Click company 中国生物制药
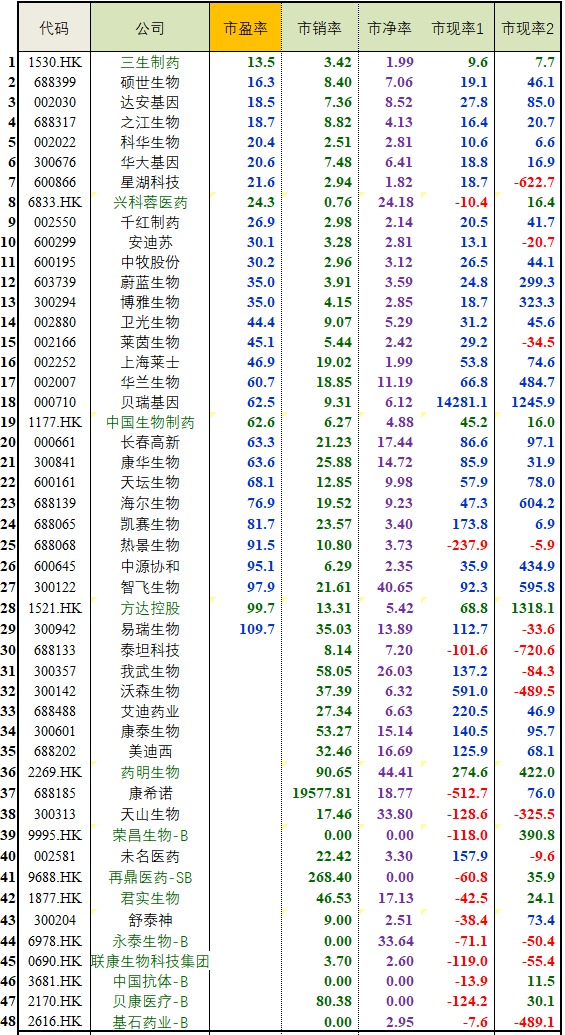 click(150, 422)
